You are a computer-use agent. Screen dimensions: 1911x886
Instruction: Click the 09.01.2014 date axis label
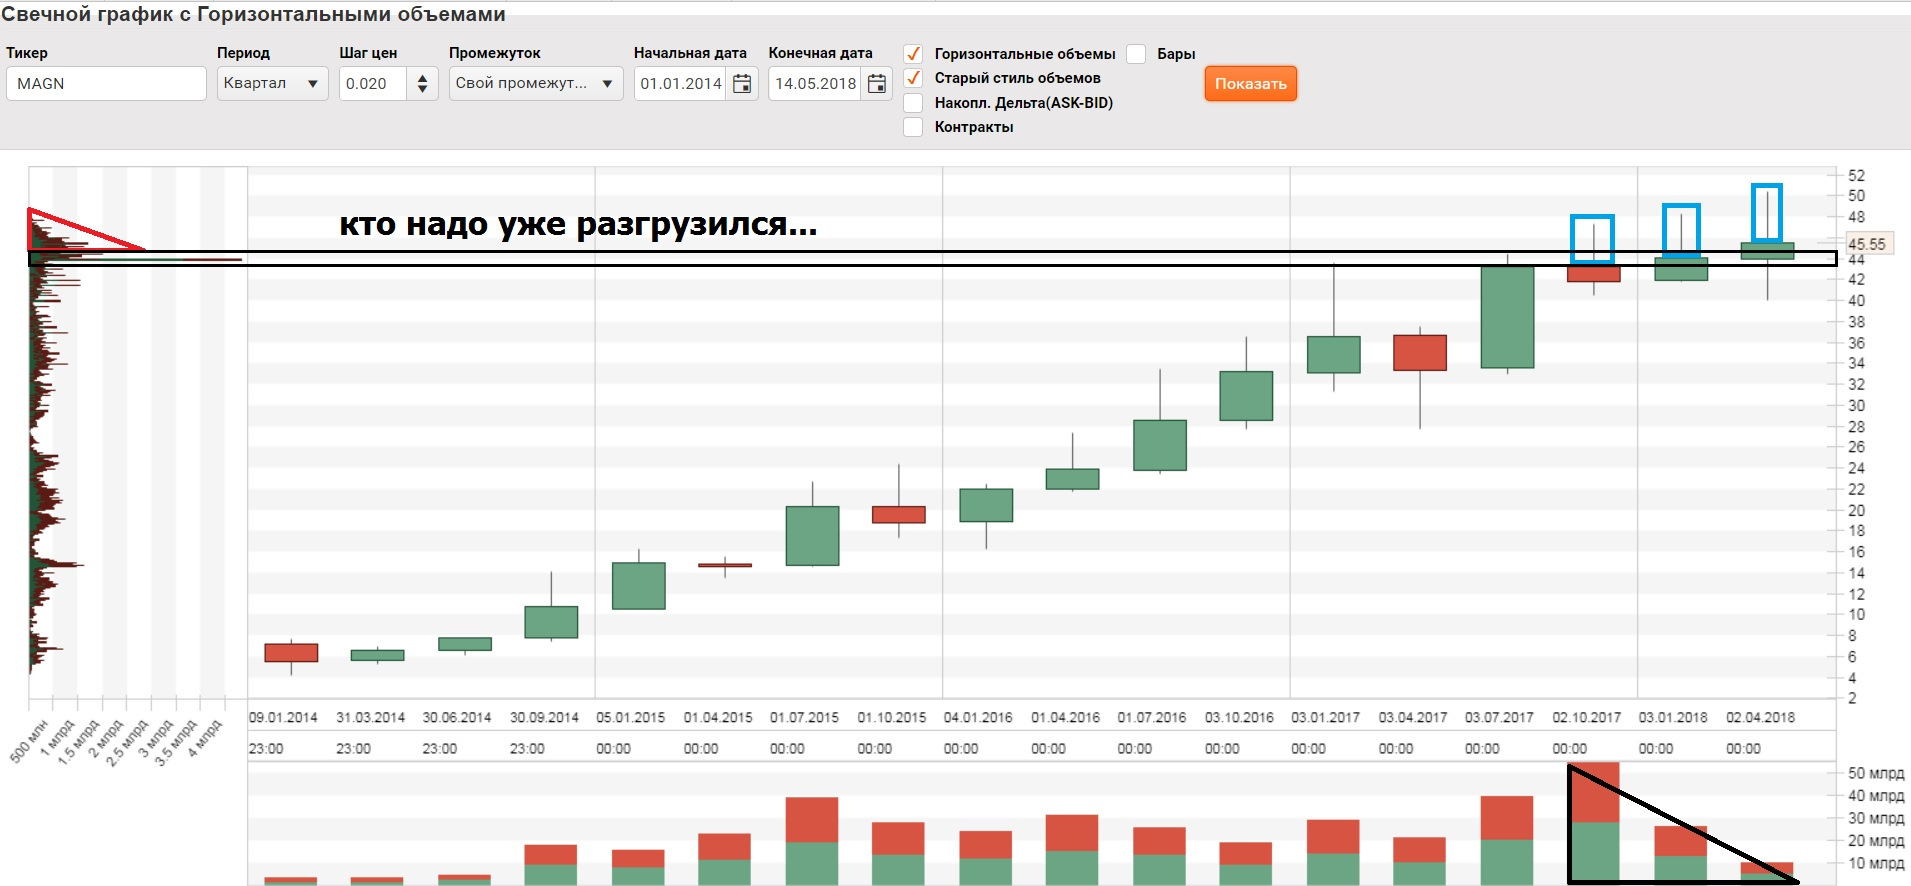click(x=283, y=718)
